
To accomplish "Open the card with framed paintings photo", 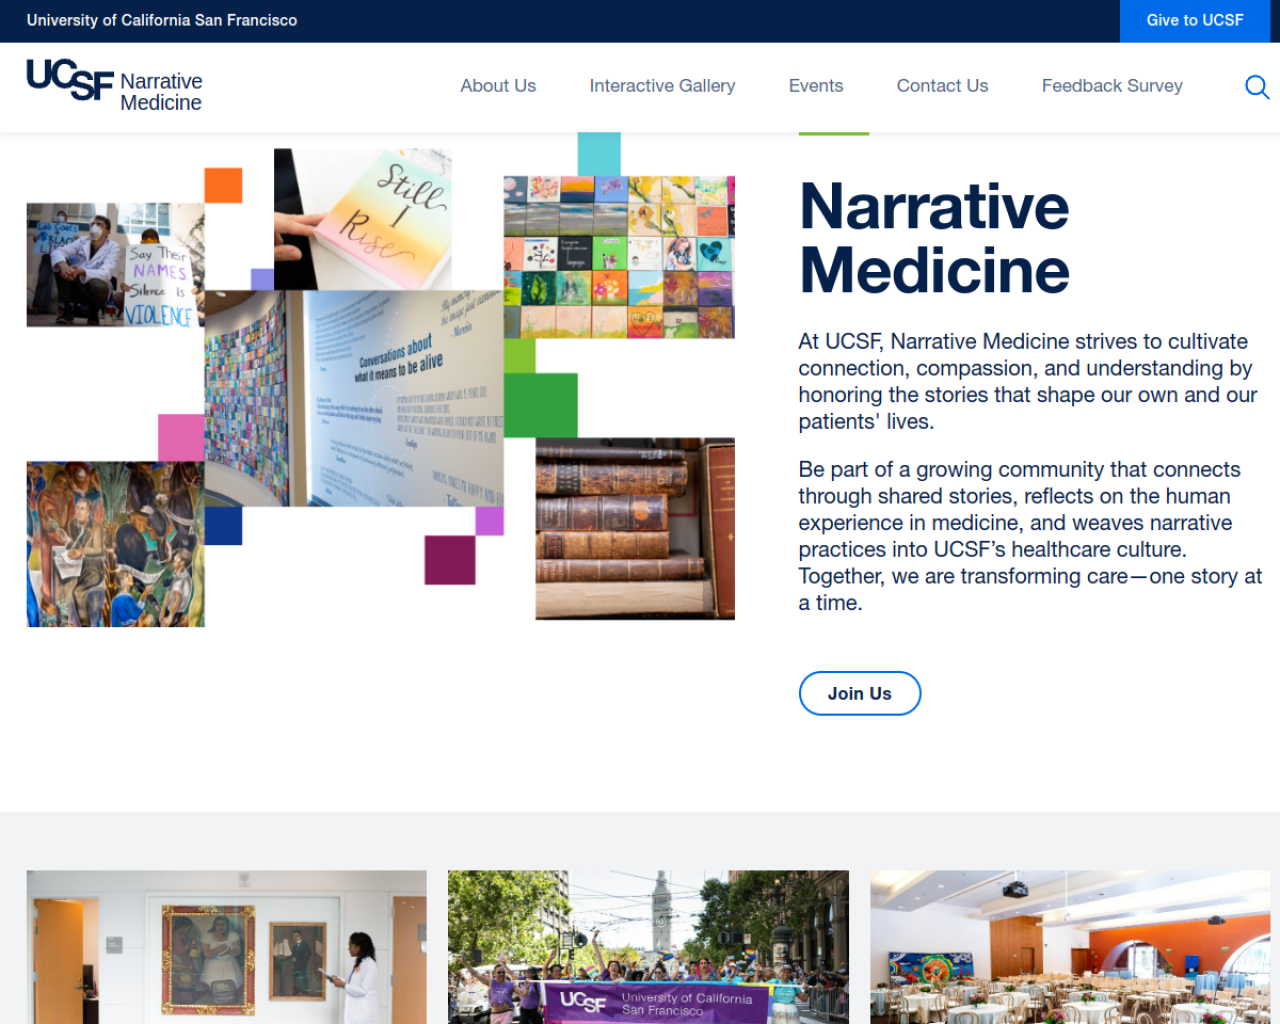I will [x=227, y=947].
